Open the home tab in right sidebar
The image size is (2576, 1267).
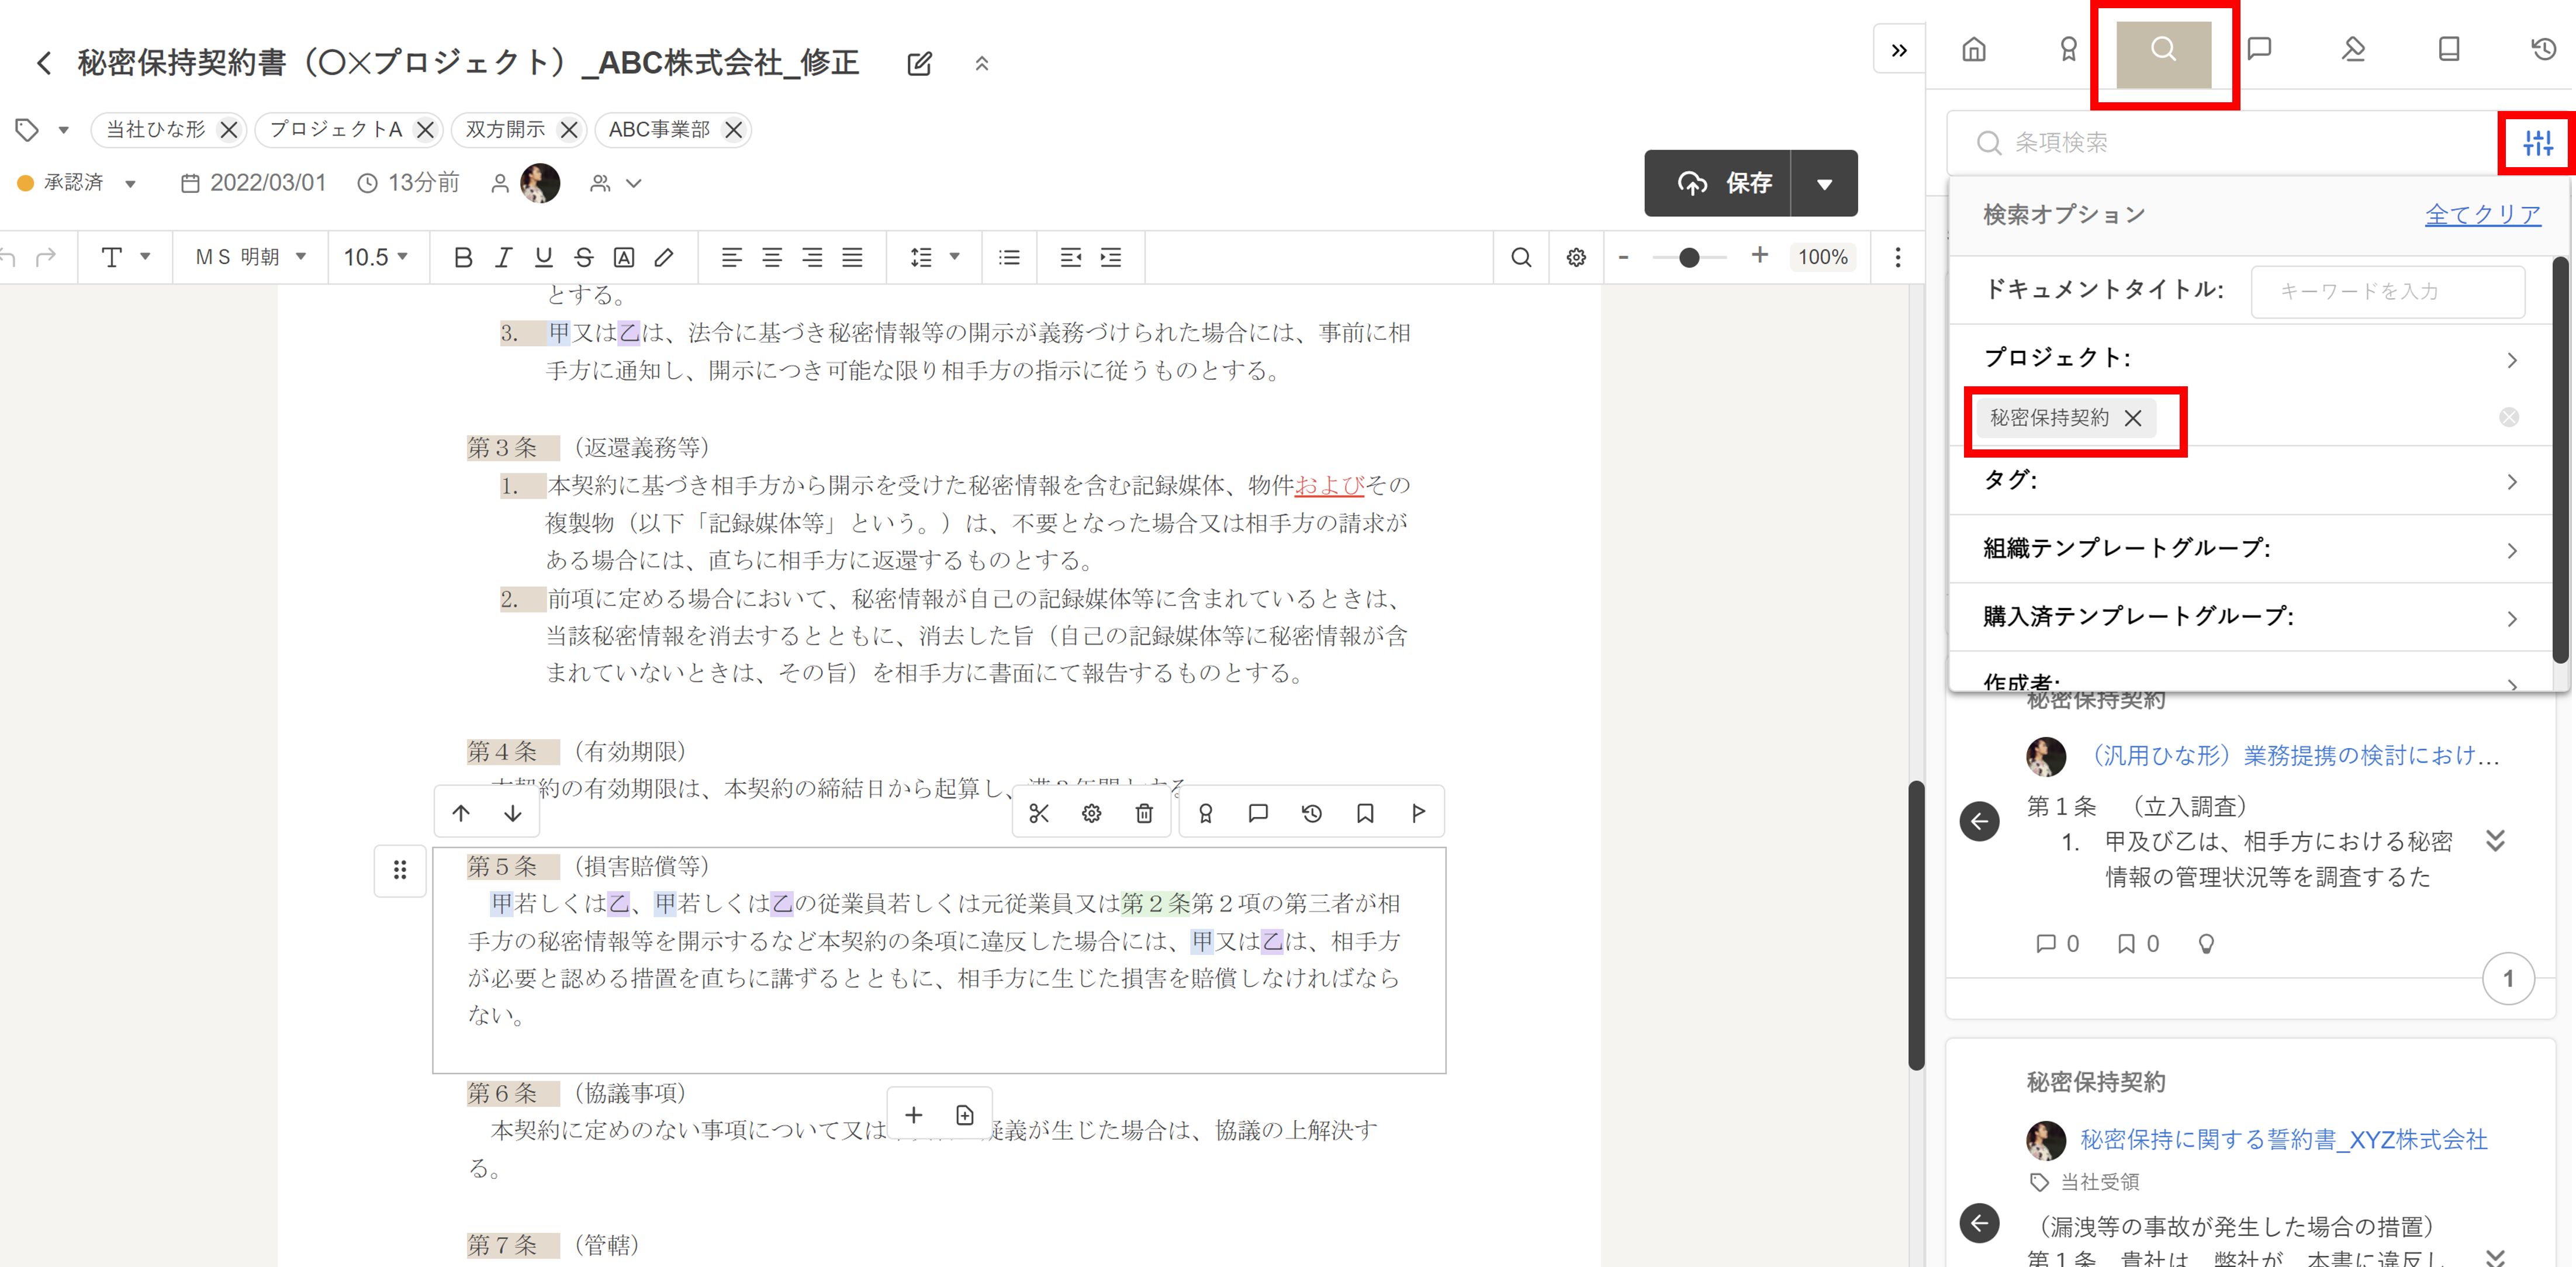(1973, 49)
